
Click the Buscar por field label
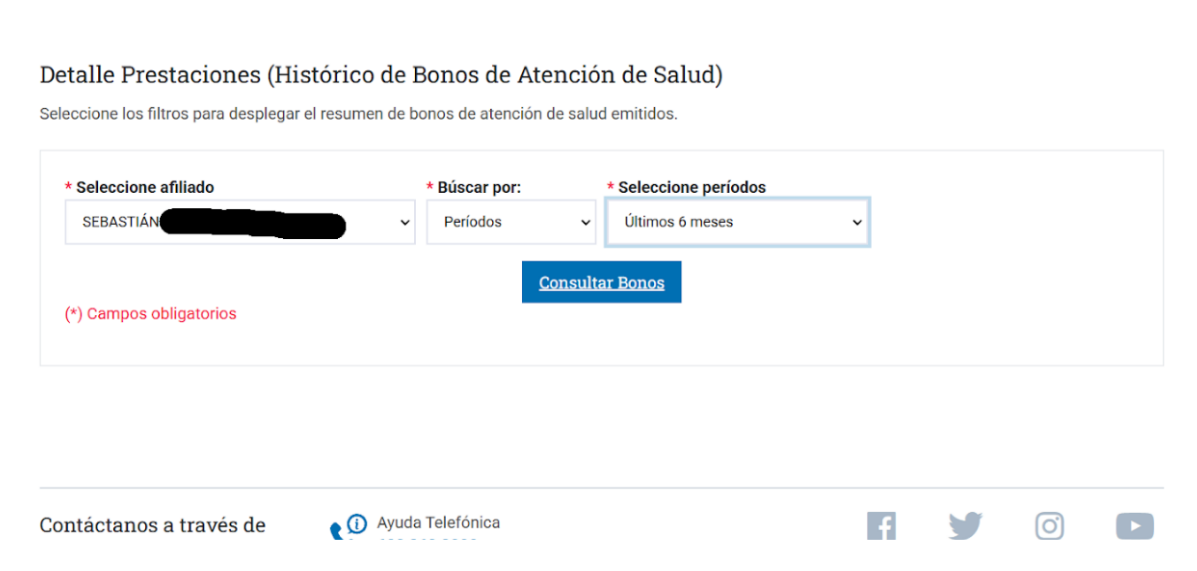(479, 187)
